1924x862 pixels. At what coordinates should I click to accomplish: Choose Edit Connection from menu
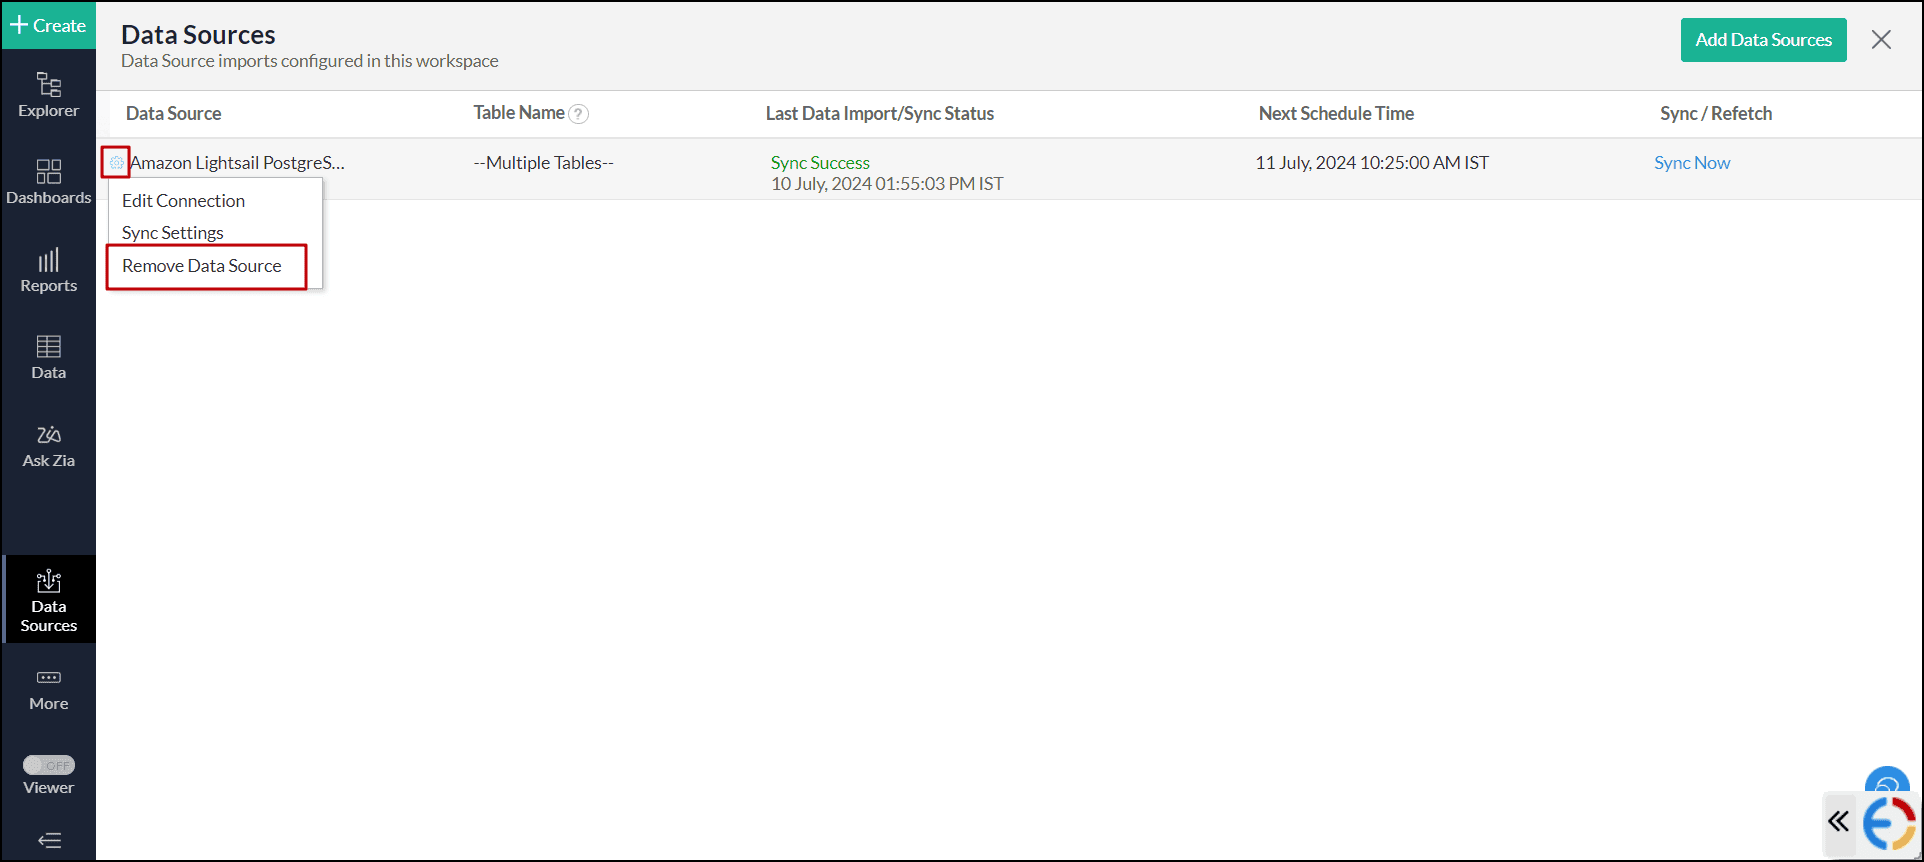pos(183,201)
